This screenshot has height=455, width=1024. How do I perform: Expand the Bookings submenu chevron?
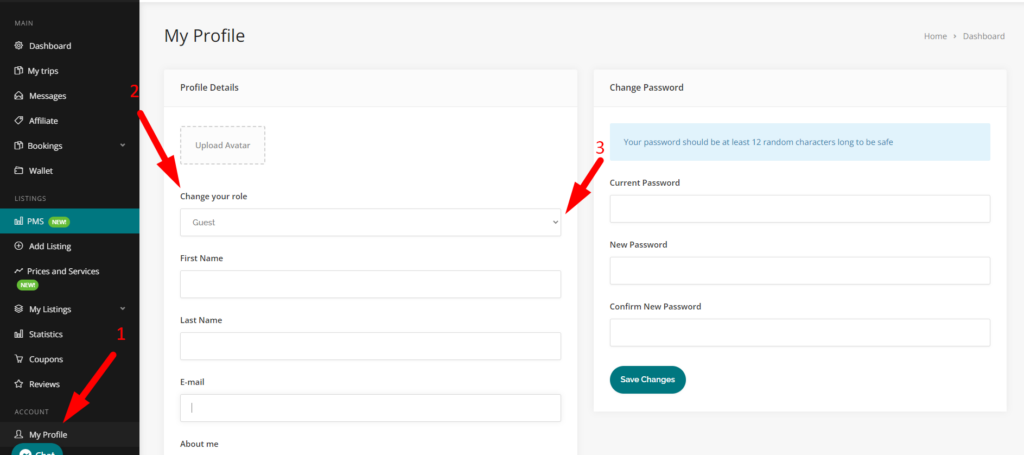tap(123, 145)
